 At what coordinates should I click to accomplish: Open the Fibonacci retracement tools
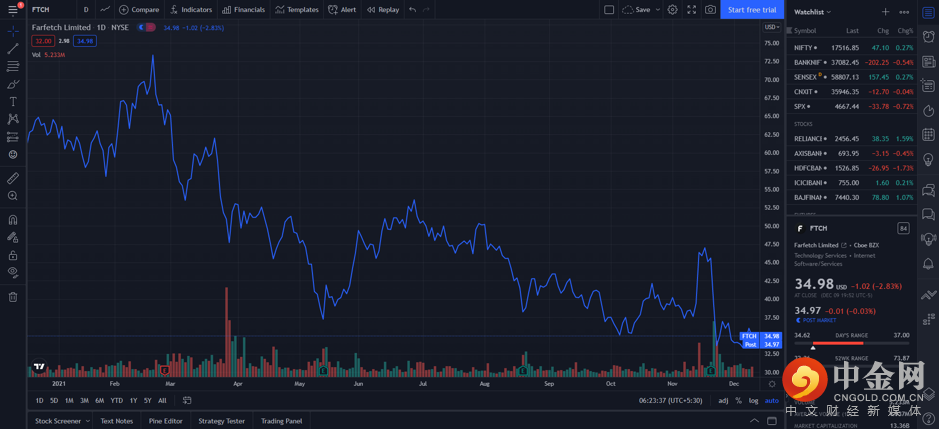click(13, 67)
